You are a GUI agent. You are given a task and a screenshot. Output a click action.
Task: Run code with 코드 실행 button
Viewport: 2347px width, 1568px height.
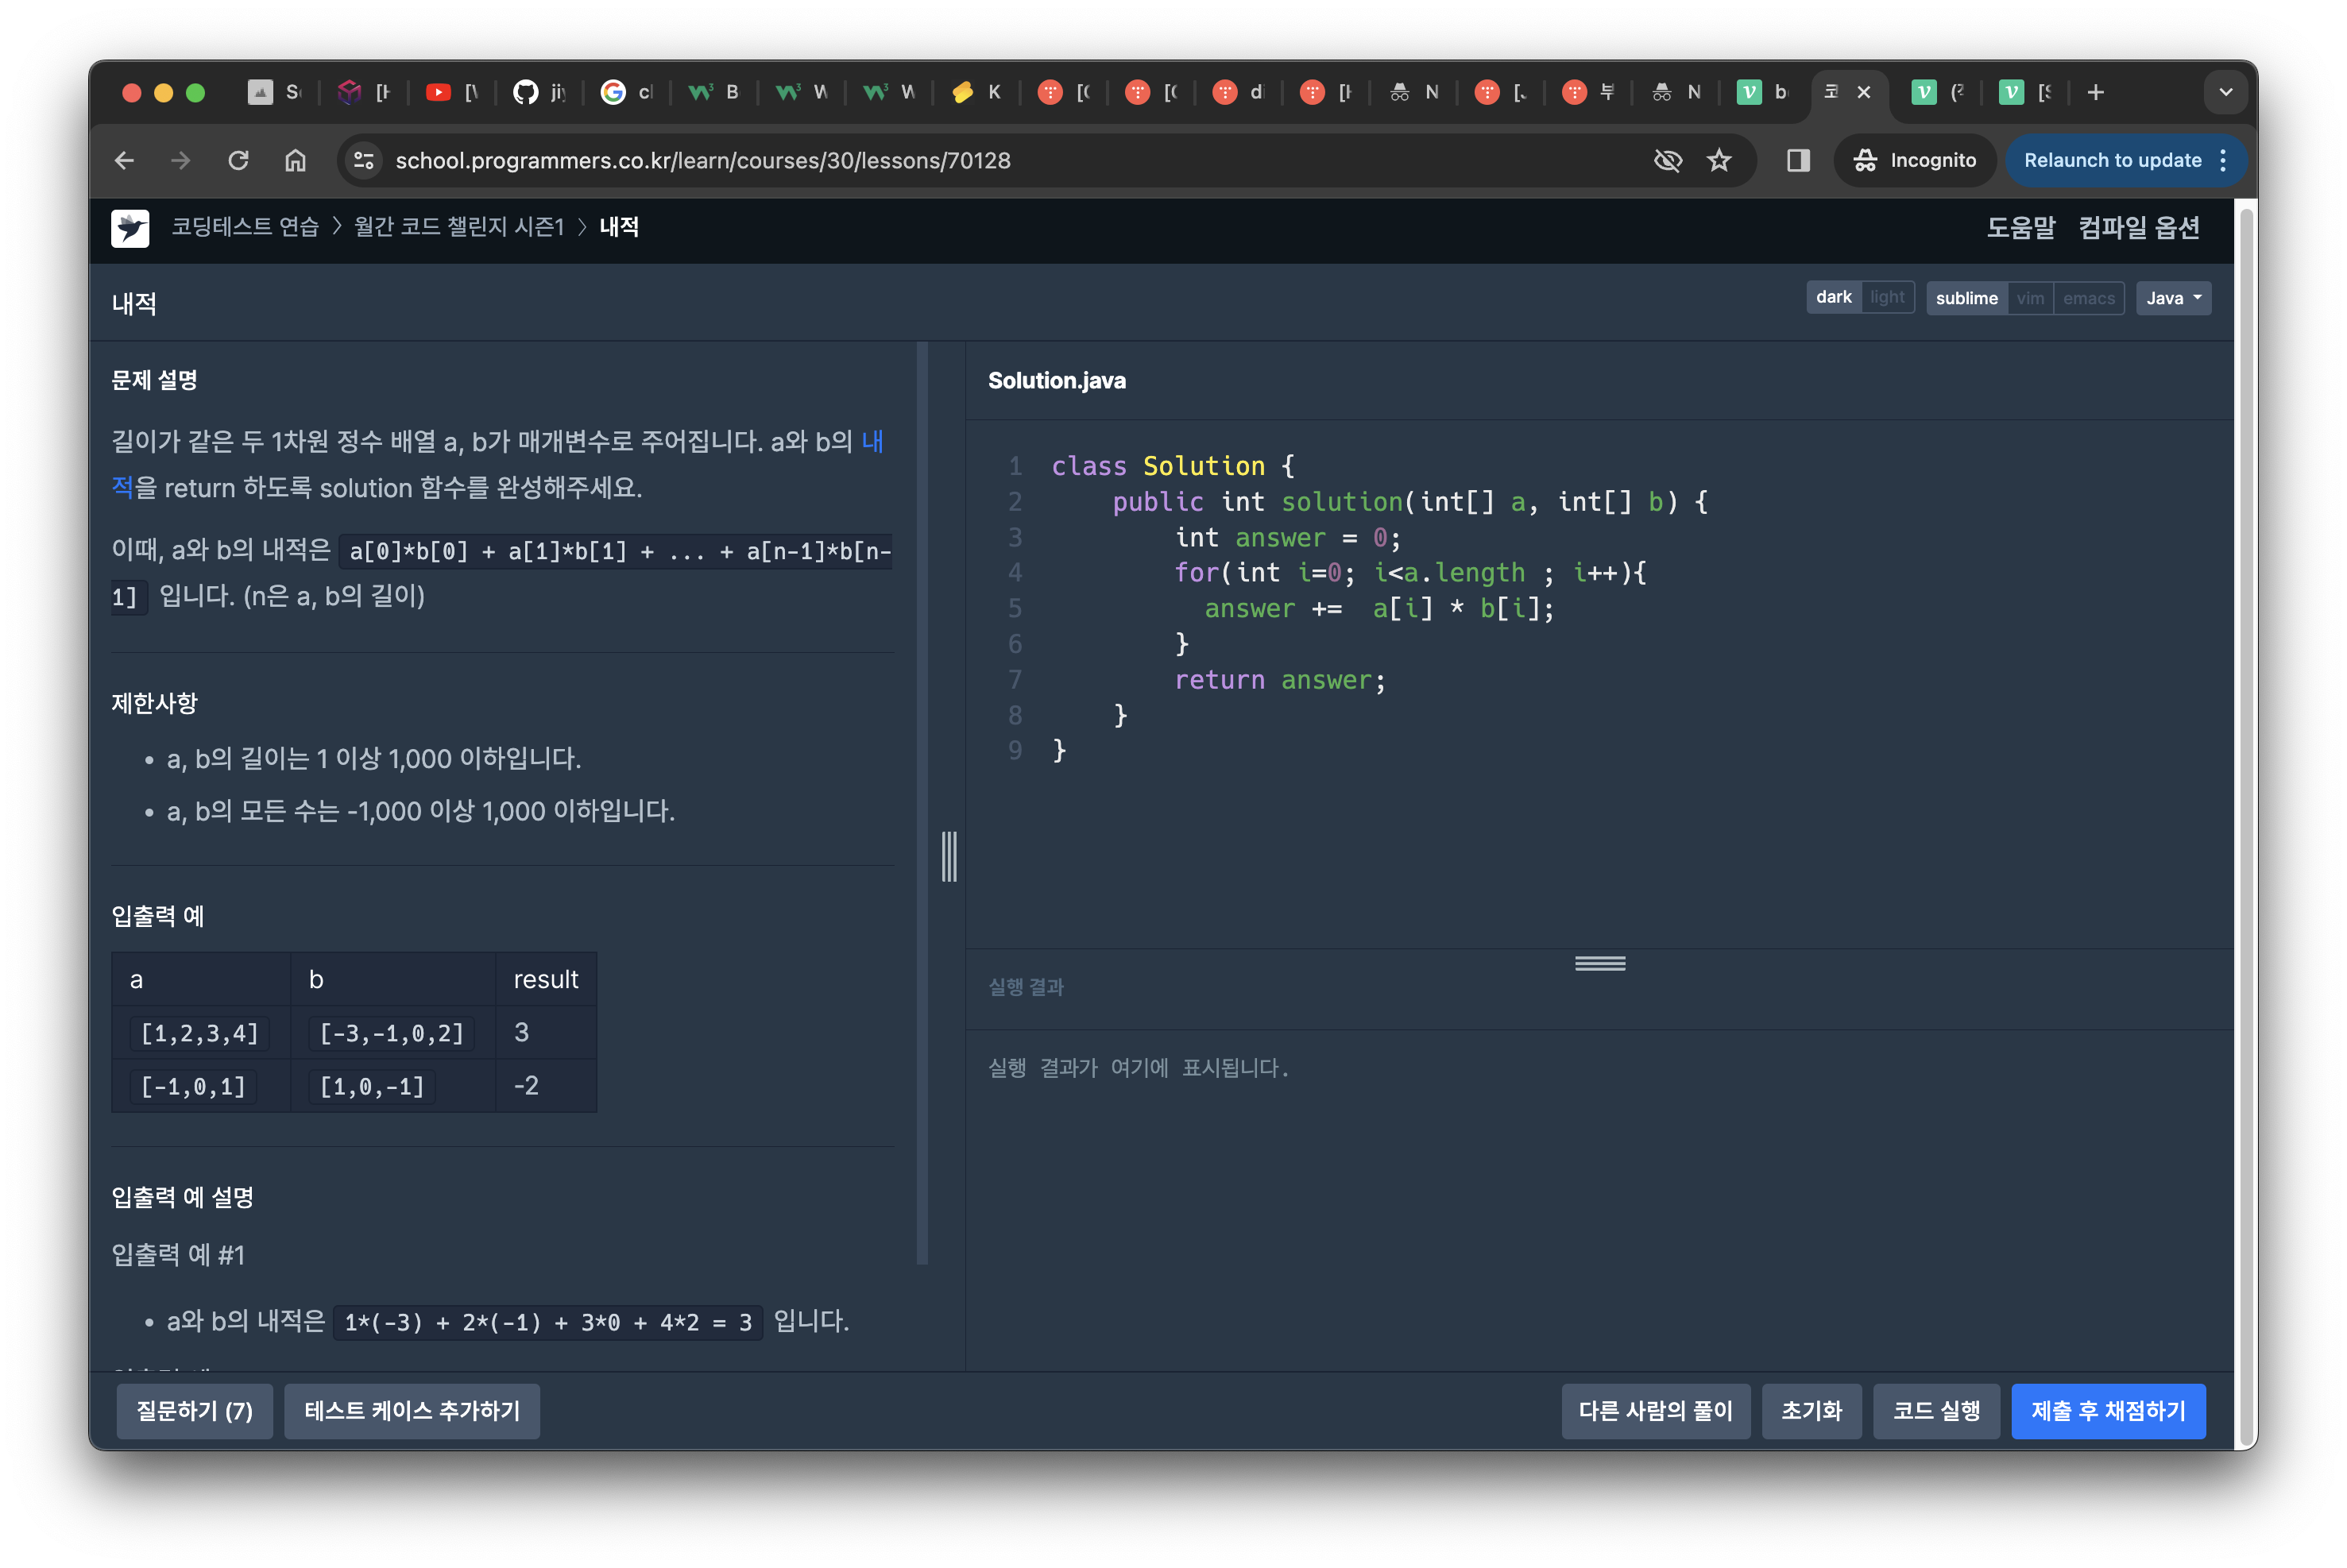click(x=1936, y=1411)
